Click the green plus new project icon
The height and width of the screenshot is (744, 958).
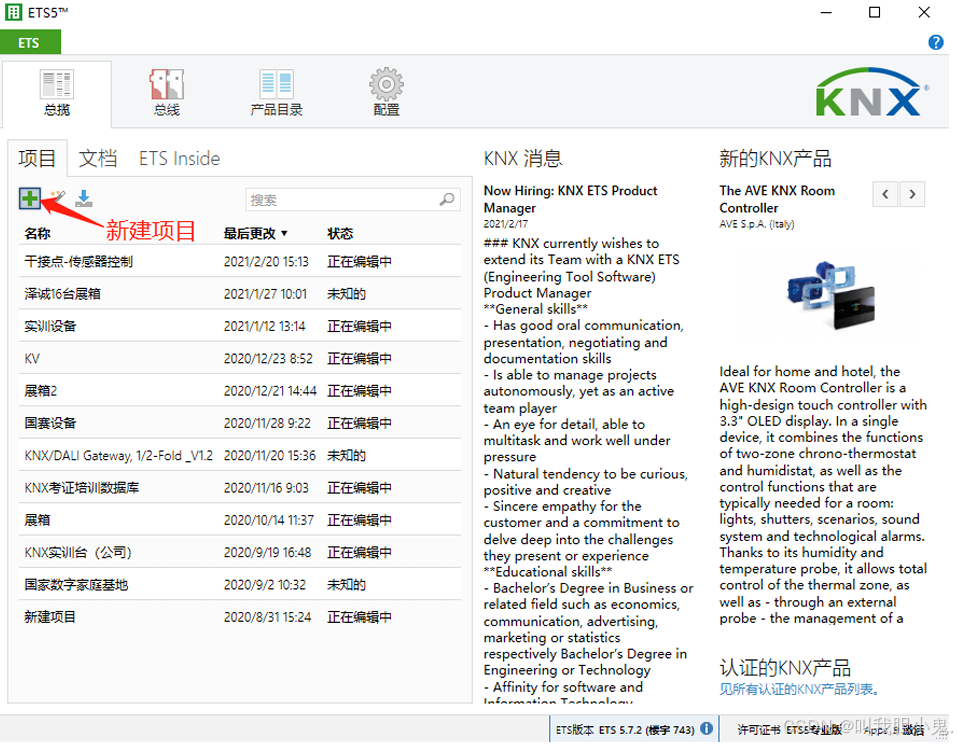pos(30,199)
